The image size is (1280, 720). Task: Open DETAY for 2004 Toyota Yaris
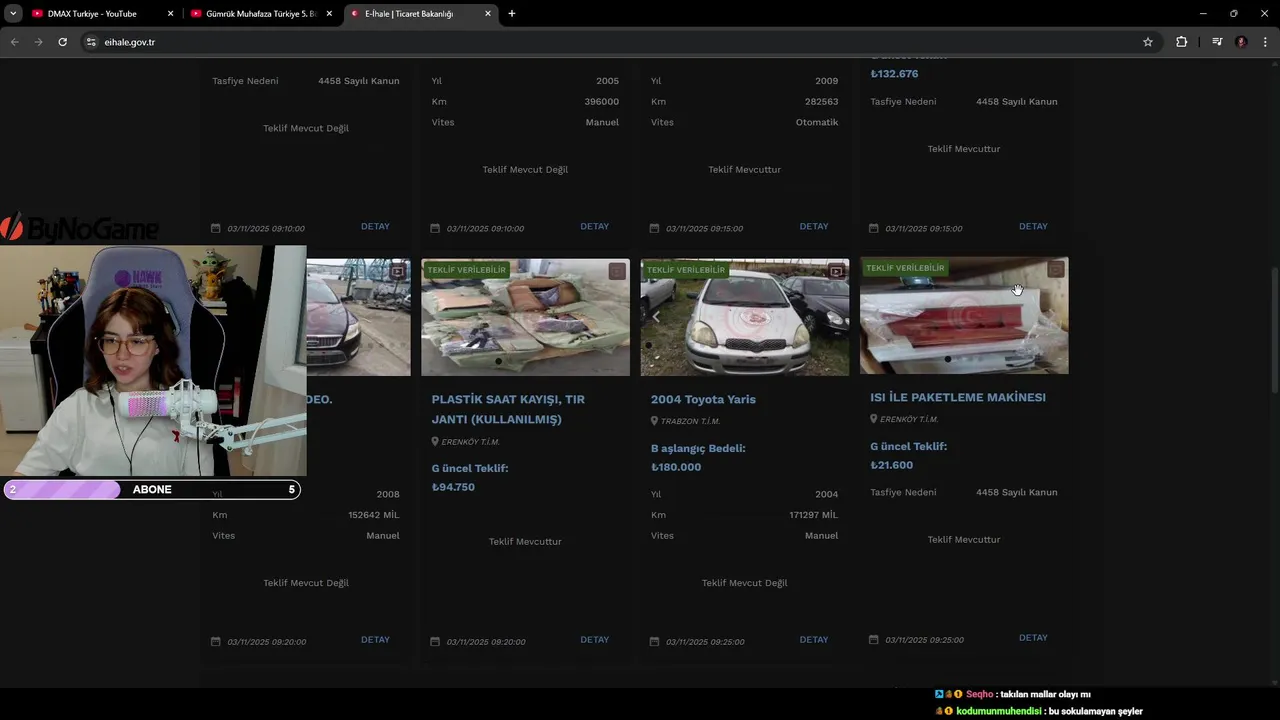[x=814, y=639]
